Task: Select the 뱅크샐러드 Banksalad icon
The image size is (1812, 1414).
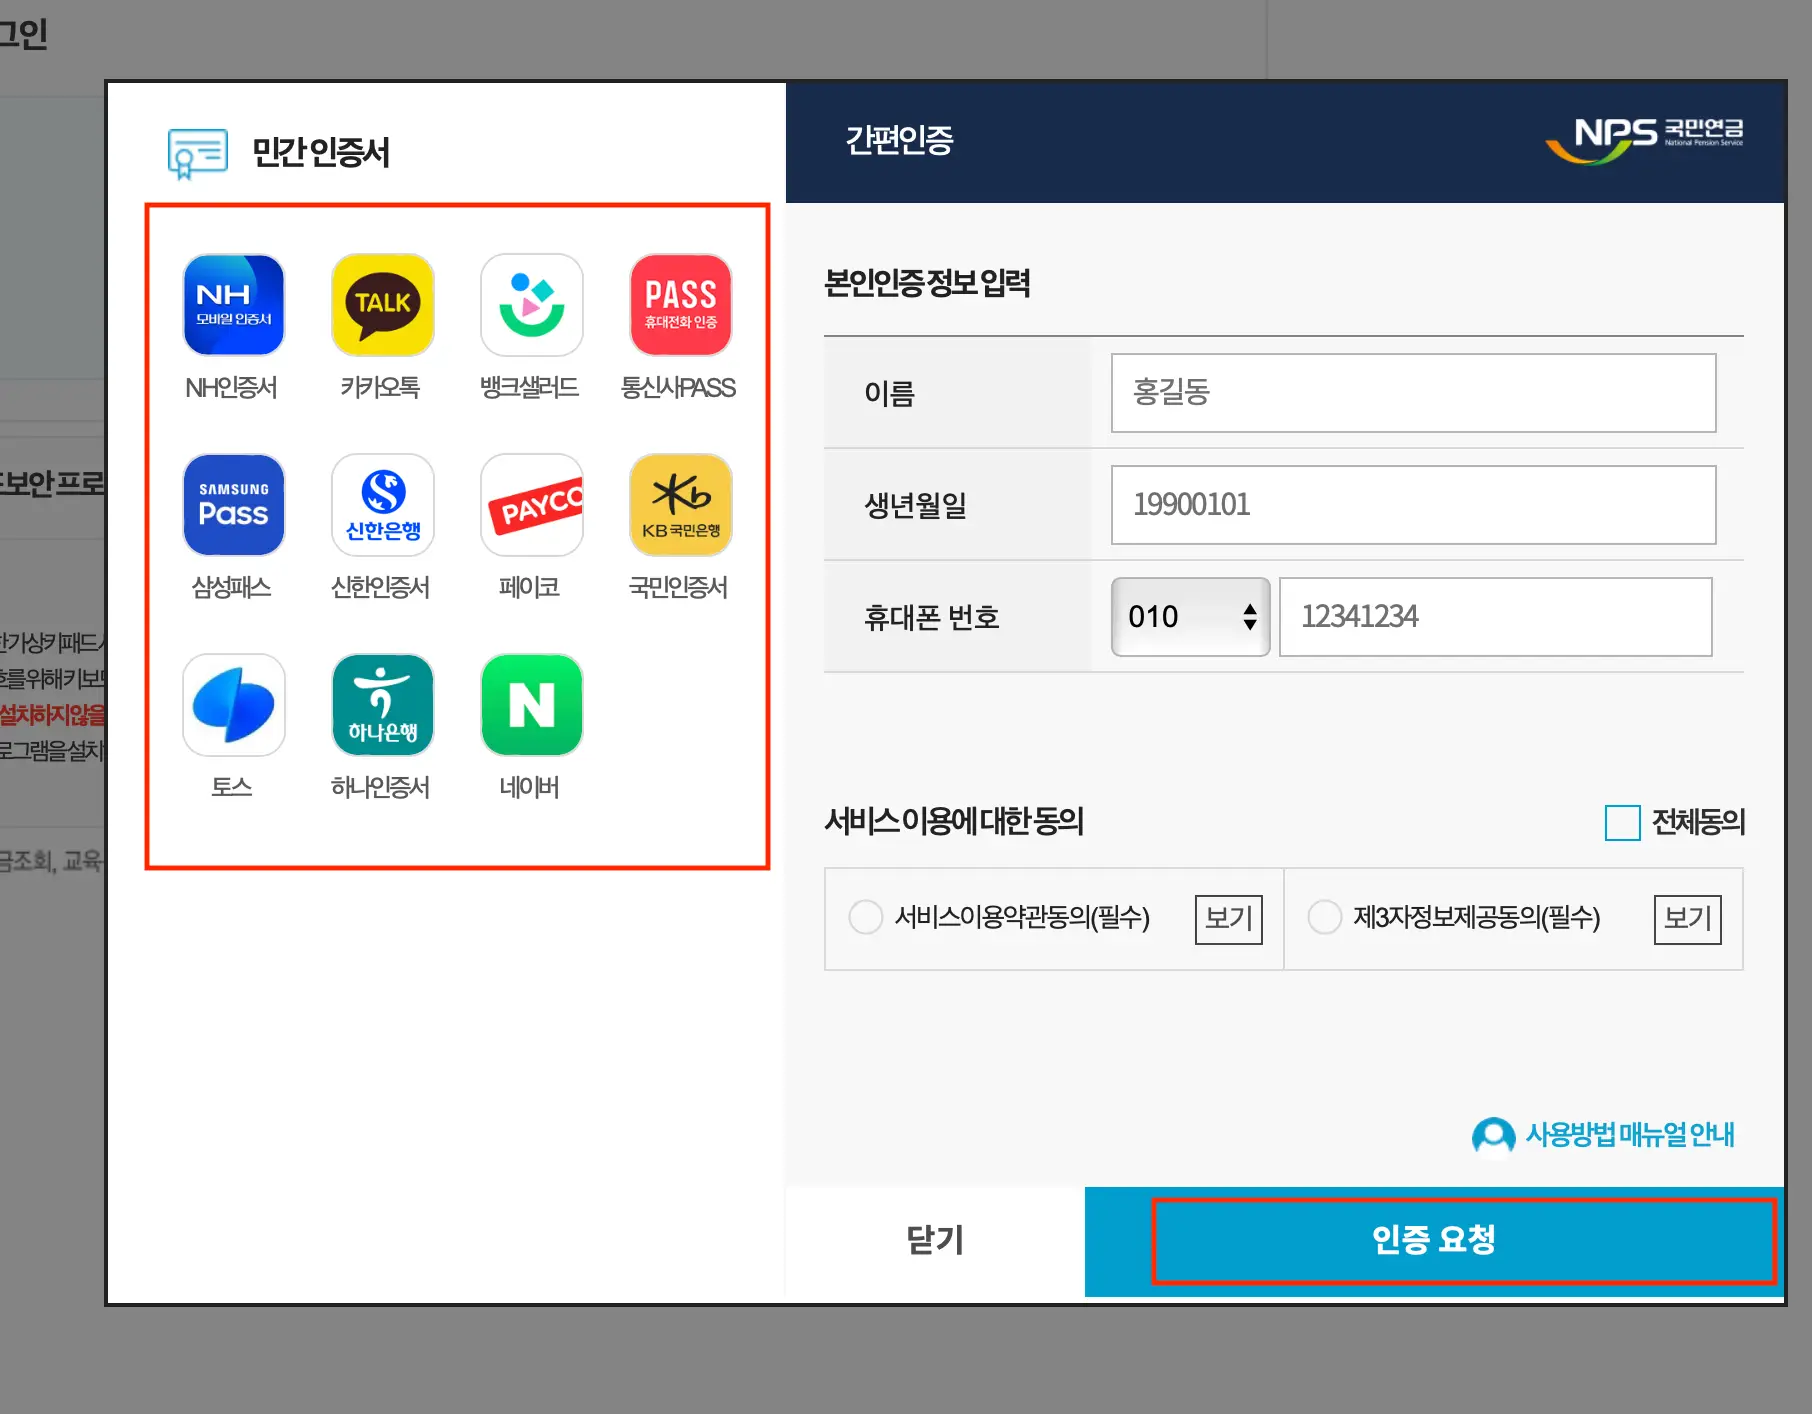Action: click(x=532, y=305)
